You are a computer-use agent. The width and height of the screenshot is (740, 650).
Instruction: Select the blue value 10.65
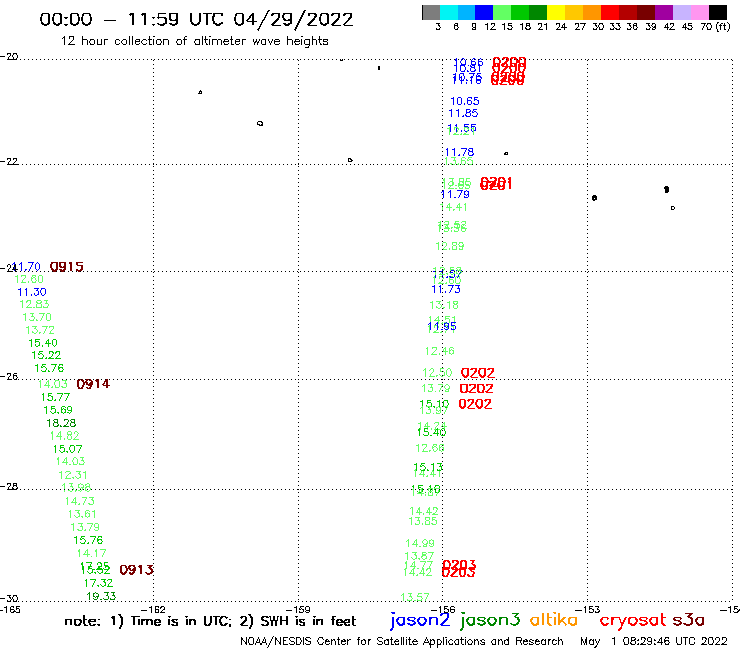coord(464,101)
